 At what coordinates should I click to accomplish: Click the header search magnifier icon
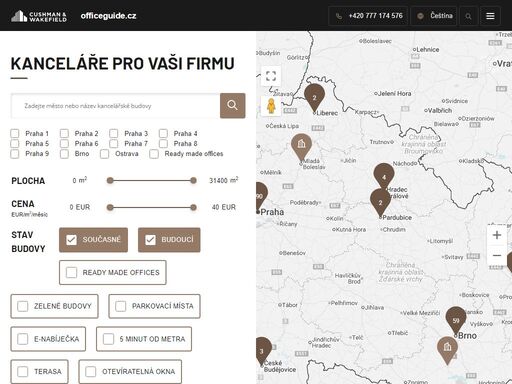coord(468,16)
